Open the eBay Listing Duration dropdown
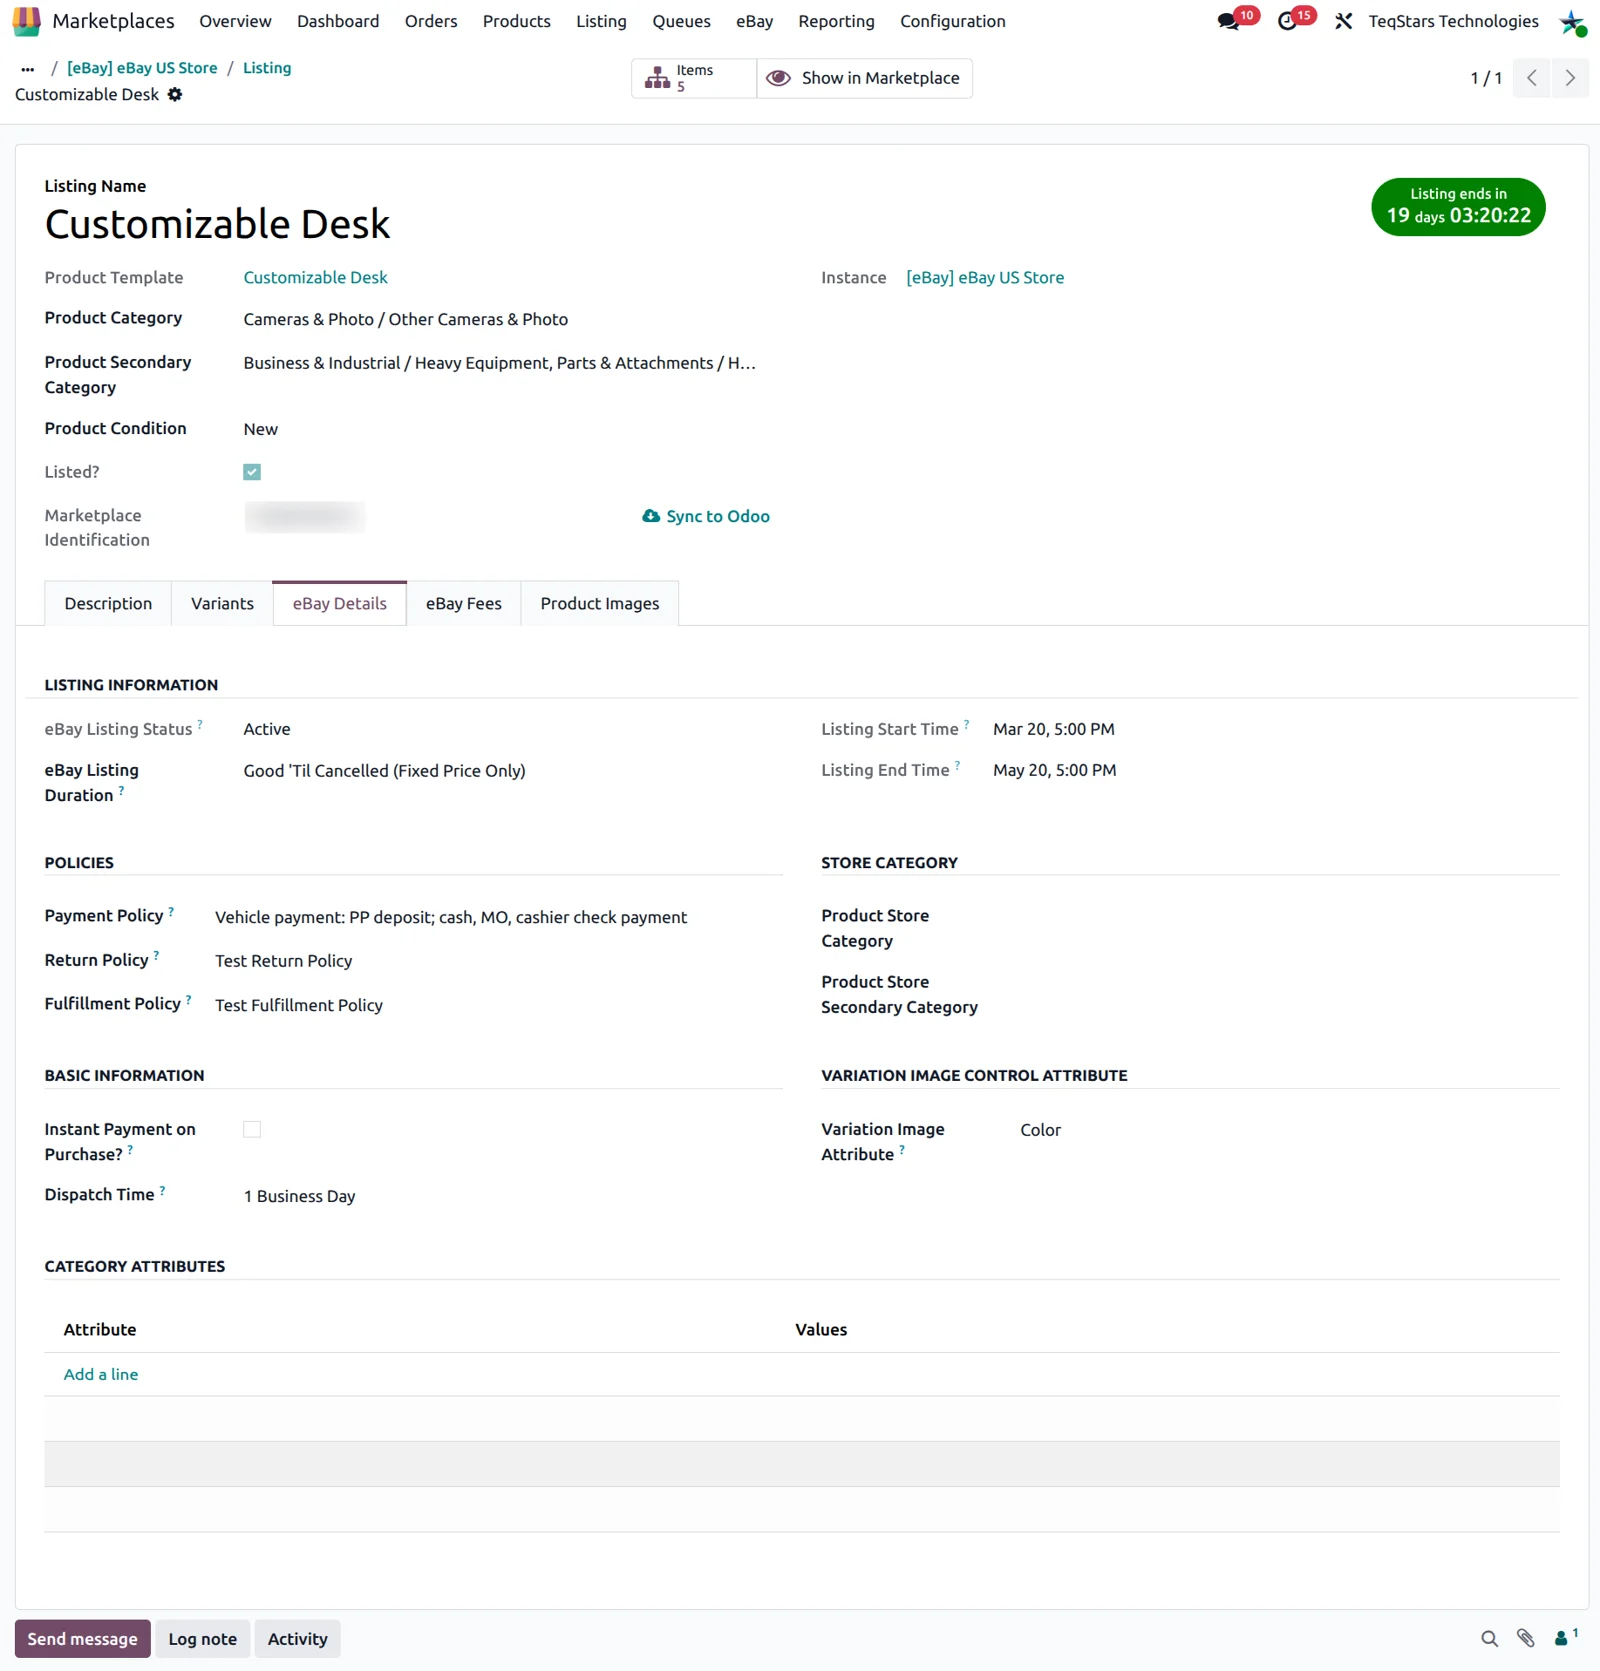 coord(512,771)
